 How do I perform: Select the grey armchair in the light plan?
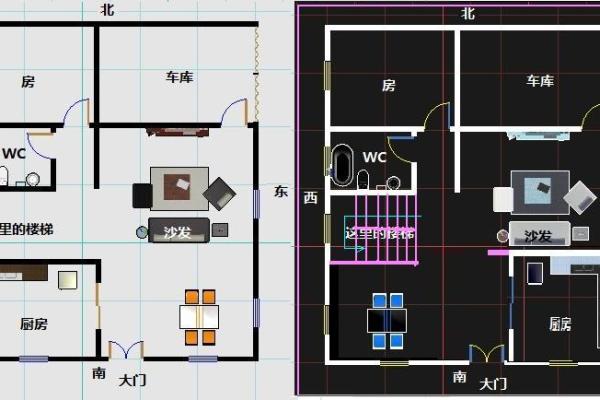(219, 192)
